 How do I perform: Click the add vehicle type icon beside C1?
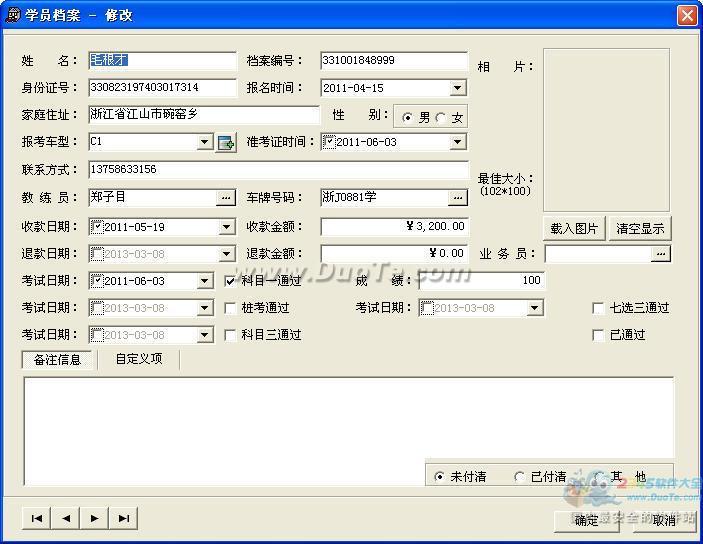coord(226,143)
